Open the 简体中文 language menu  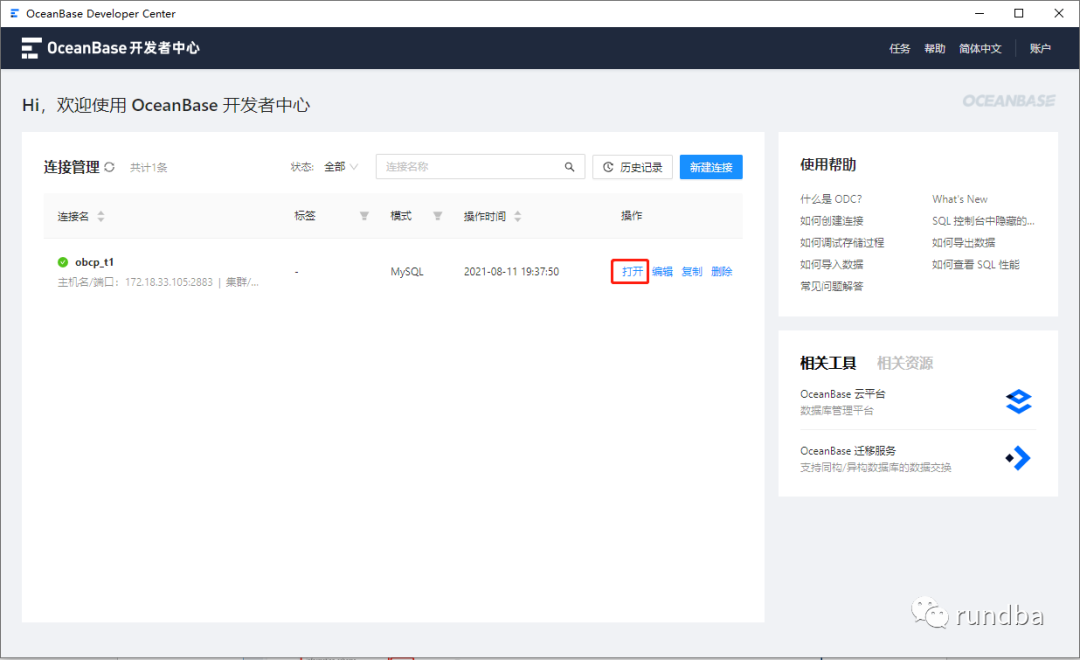(980, 48)
